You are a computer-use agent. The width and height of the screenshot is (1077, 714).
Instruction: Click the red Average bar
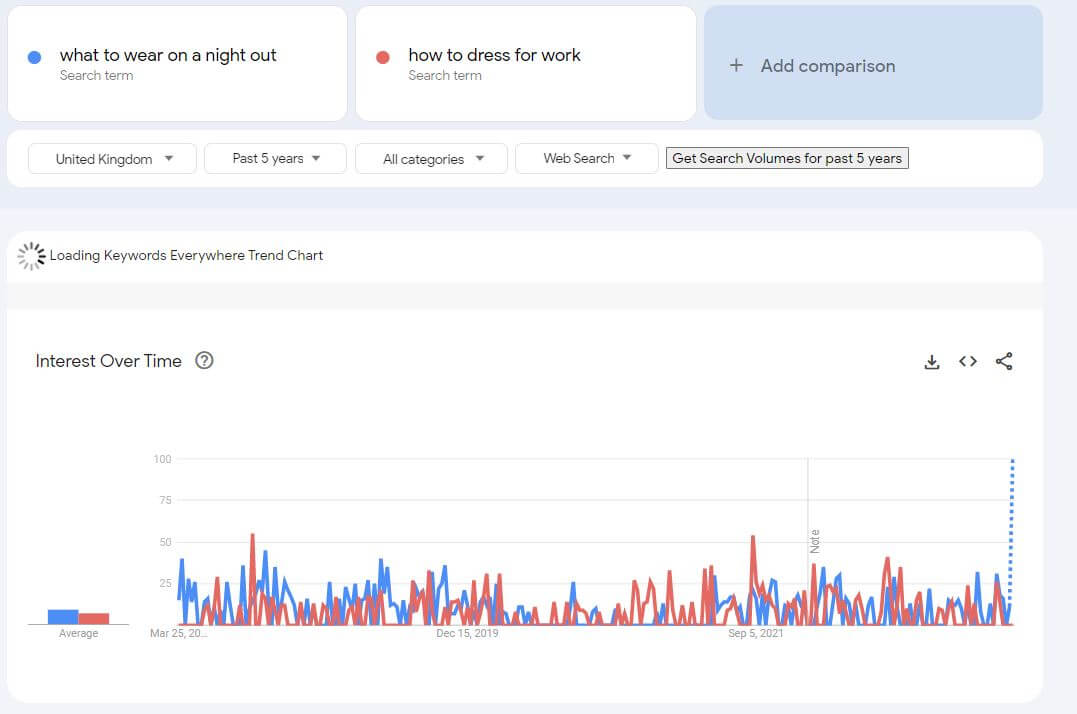point(93,619)
